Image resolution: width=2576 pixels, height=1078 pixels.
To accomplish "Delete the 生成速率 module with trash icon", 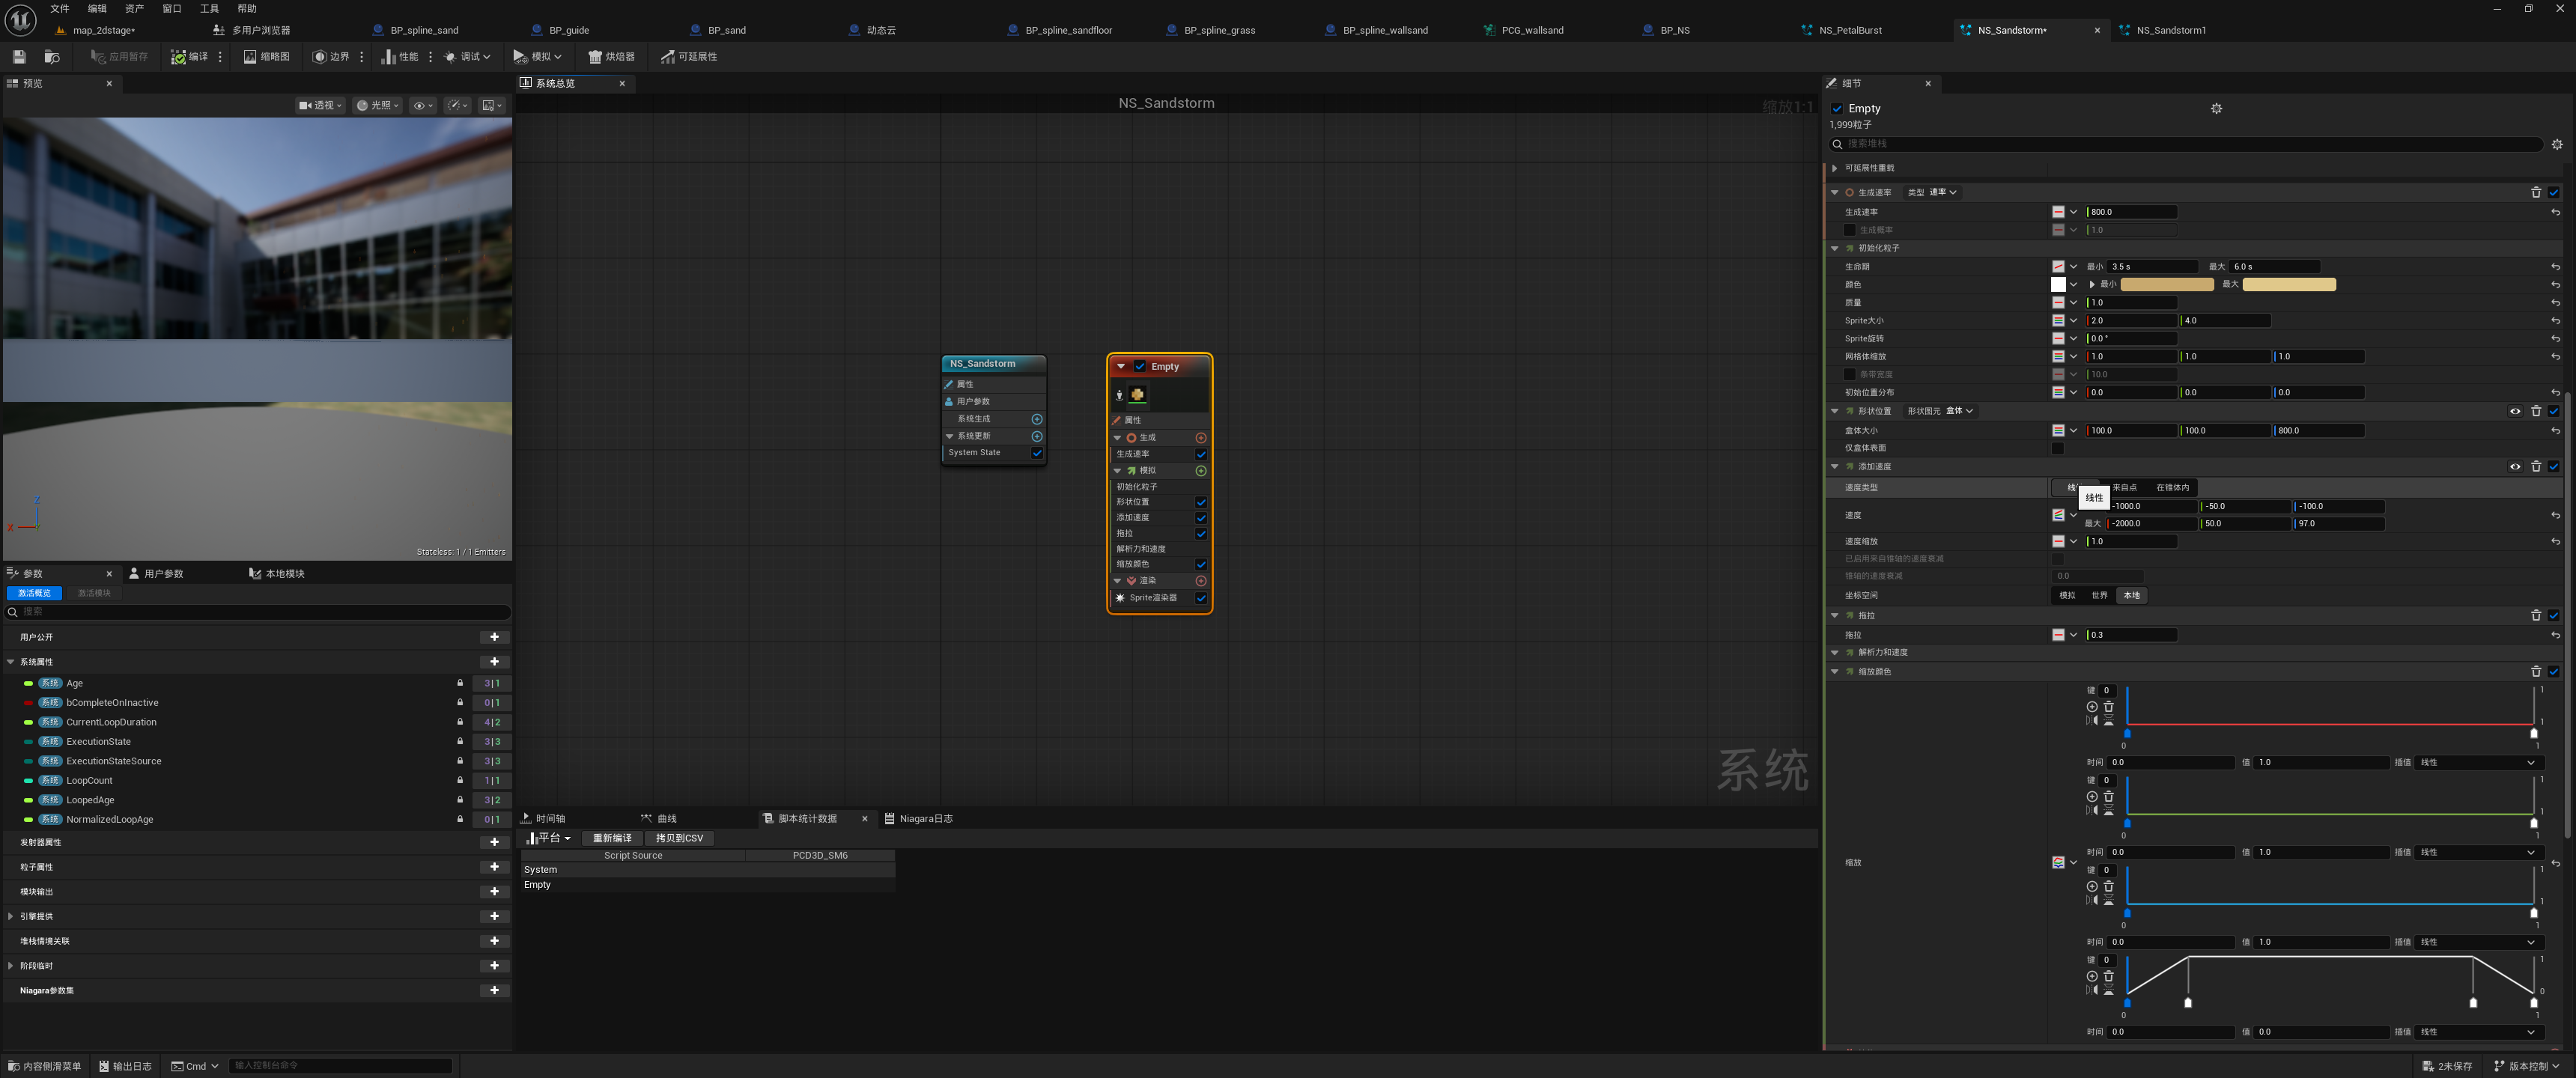I will 2535,192.
